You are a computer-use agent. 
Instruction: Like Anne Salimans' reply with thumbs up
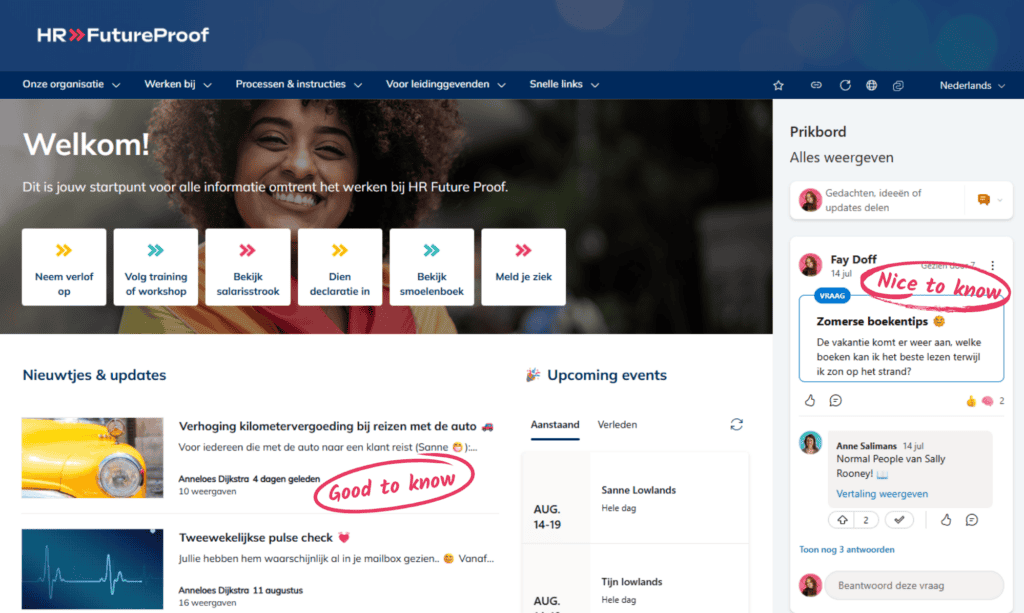(x=946, y=520)
